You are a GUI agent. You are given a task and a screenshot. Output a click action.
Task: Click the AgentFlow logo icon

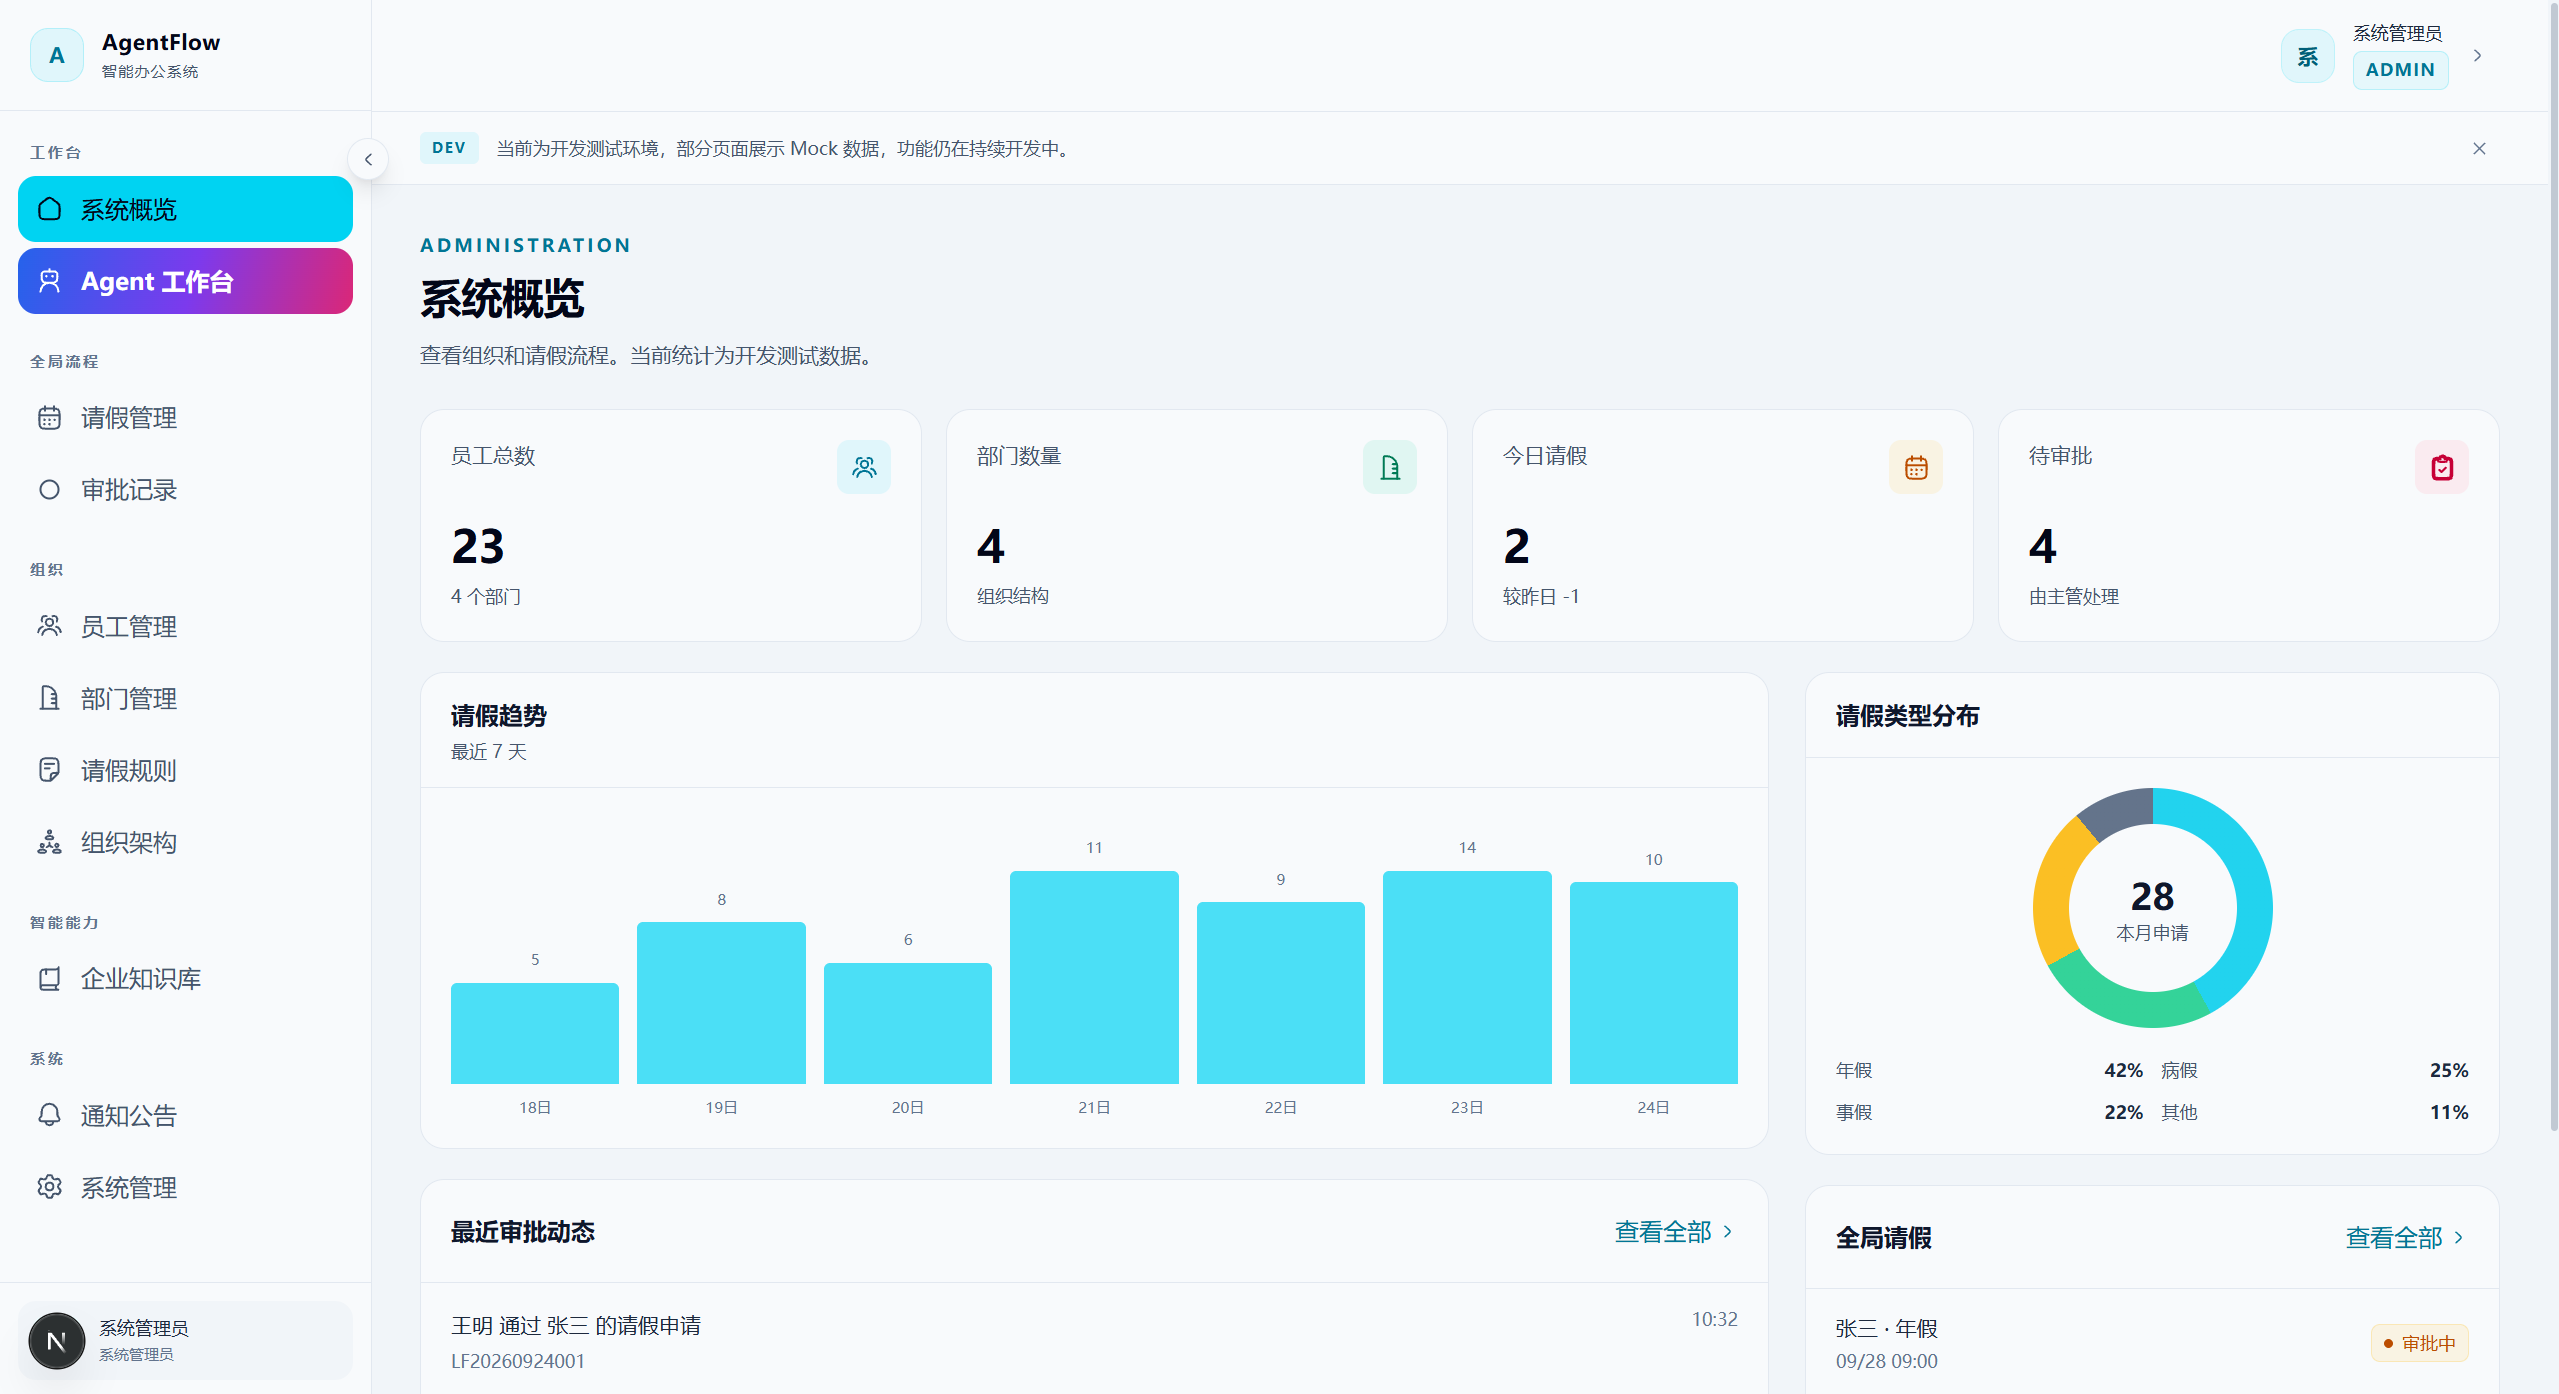pos(57,55)
